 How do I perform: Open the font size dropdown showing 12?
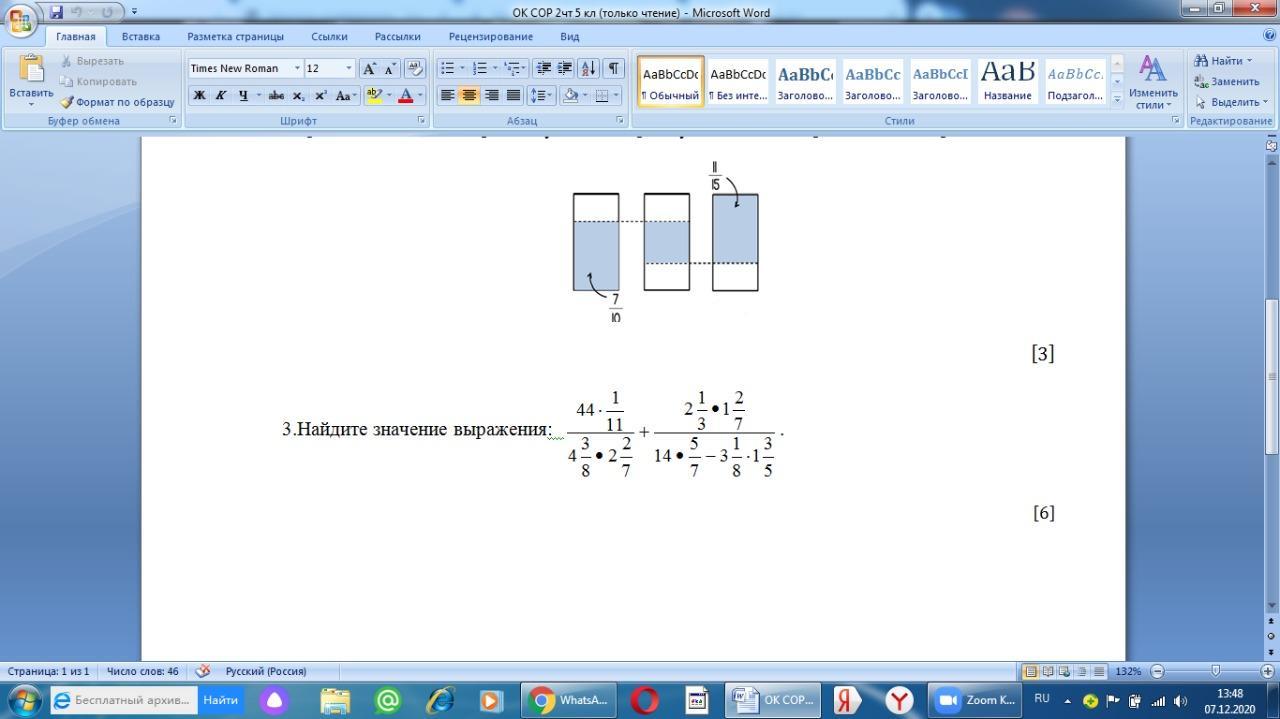(x=349, y=68)
